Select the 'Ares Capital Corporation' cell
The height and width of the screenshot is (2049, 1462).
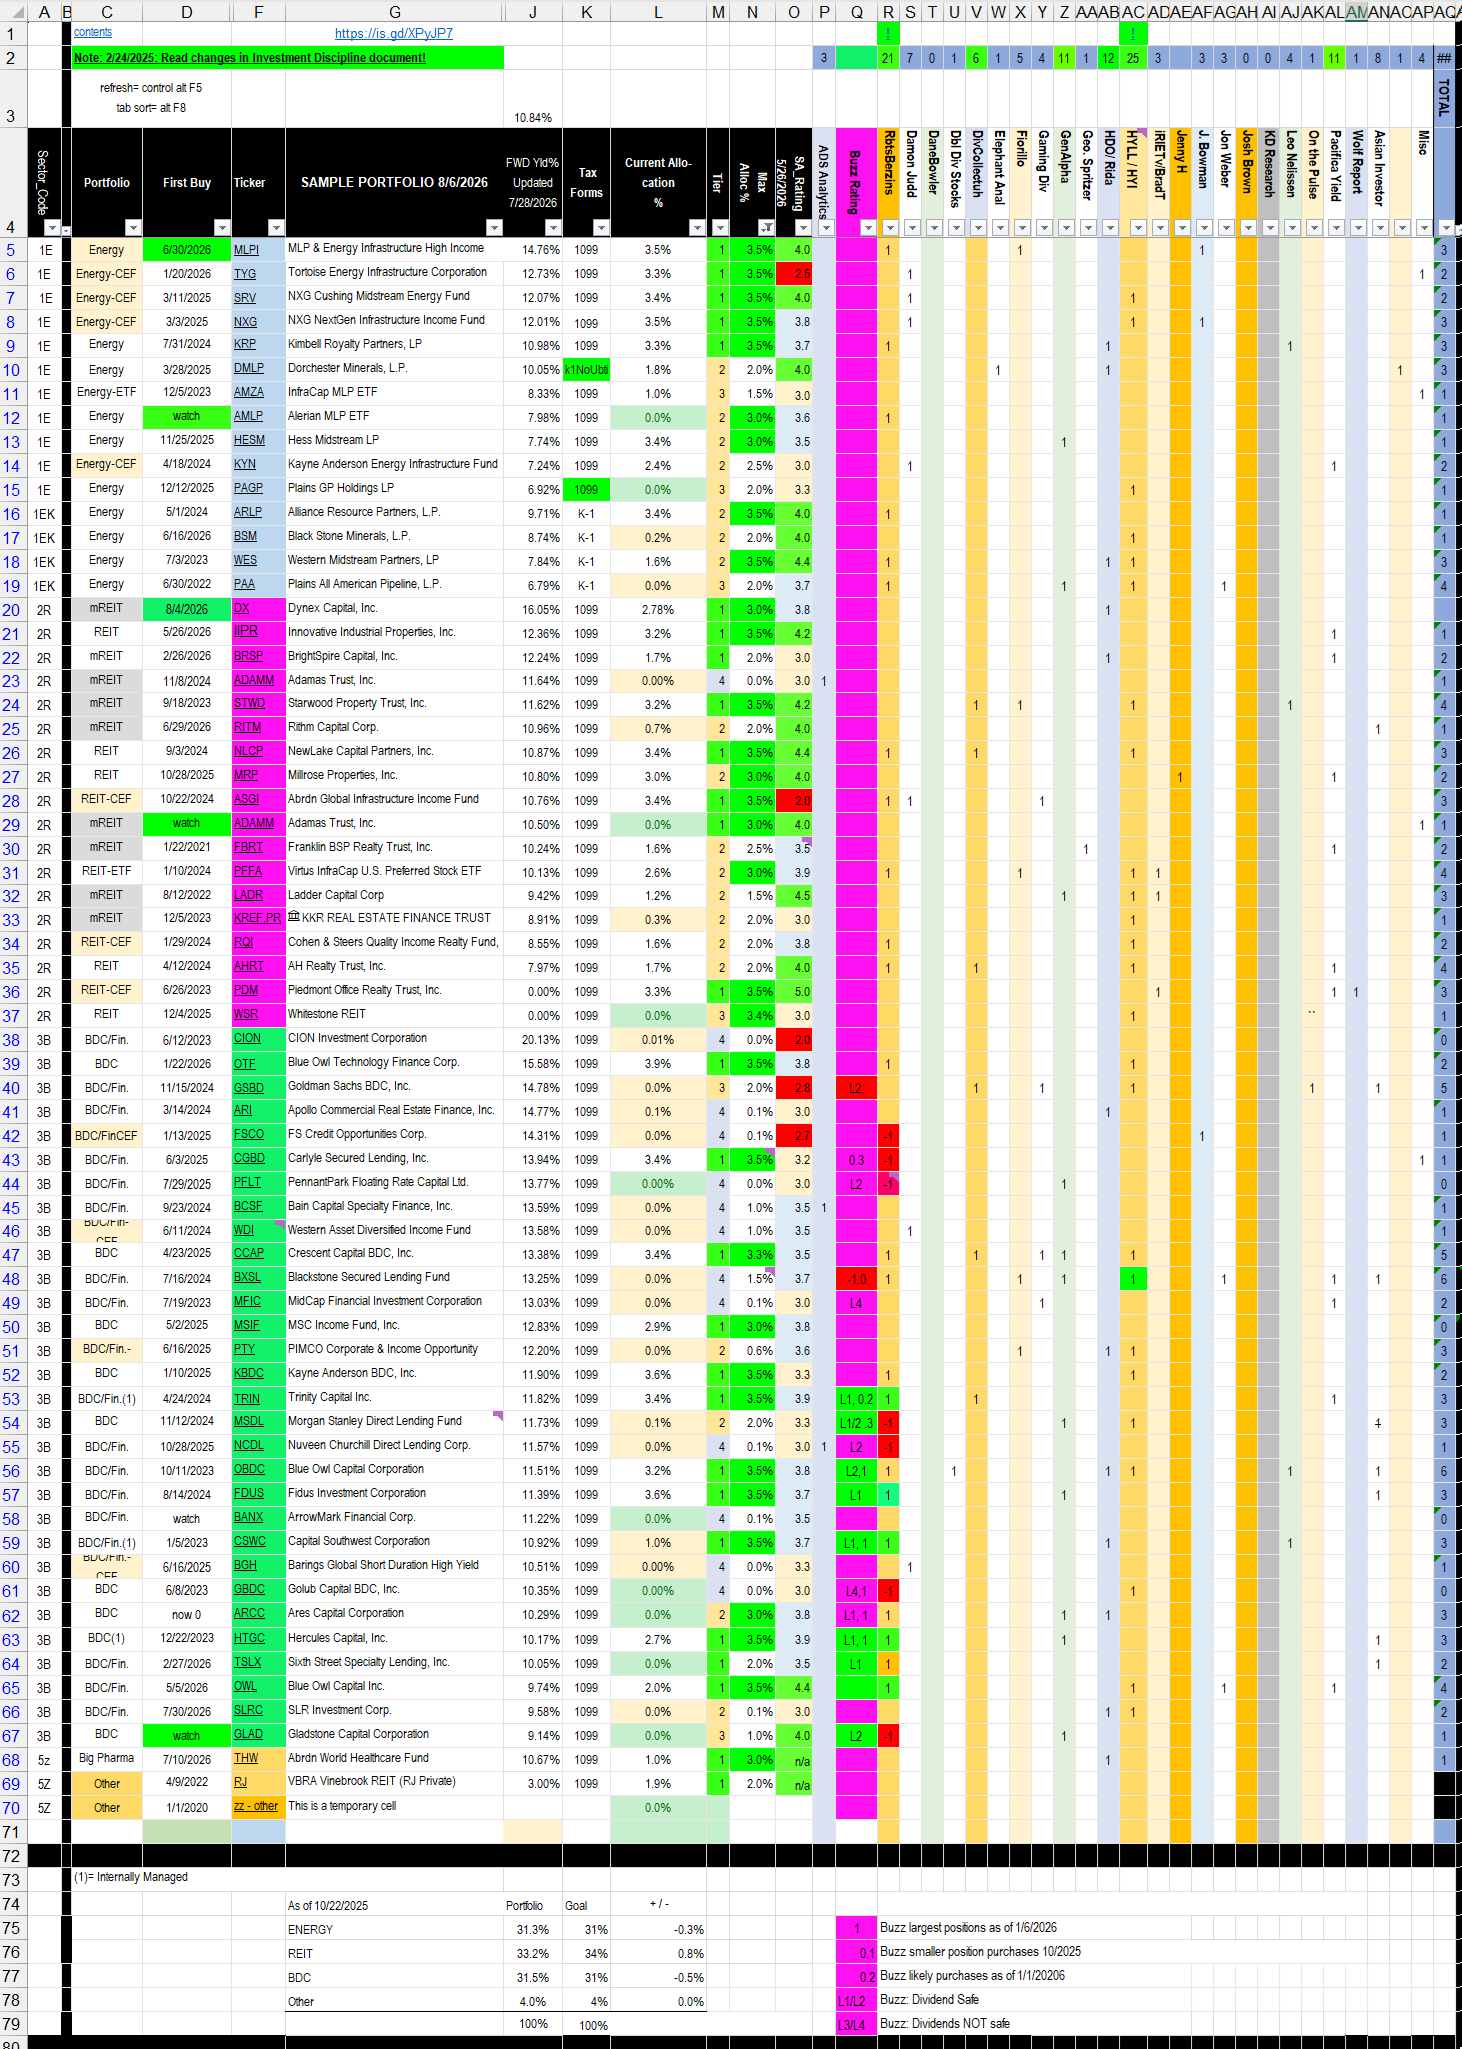(x=395, y=1614)
